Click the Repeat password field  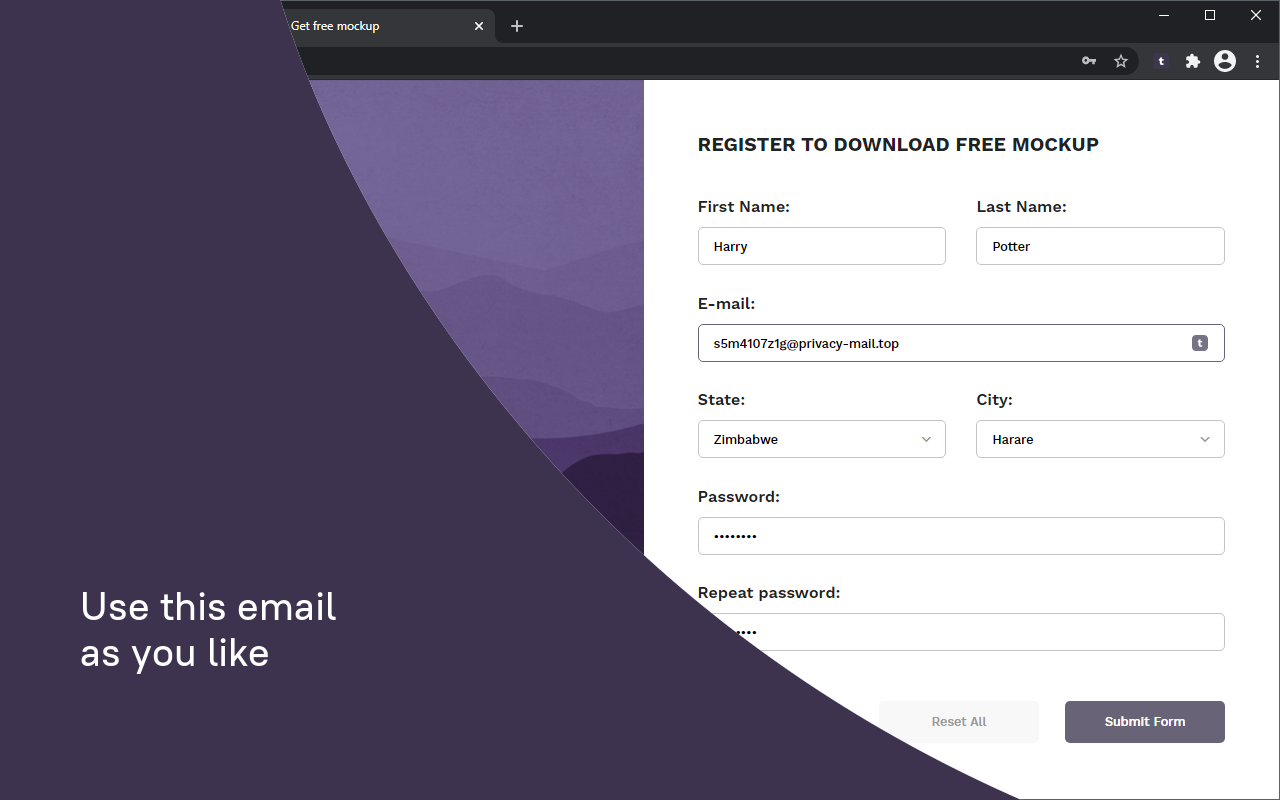coord(960,632)
